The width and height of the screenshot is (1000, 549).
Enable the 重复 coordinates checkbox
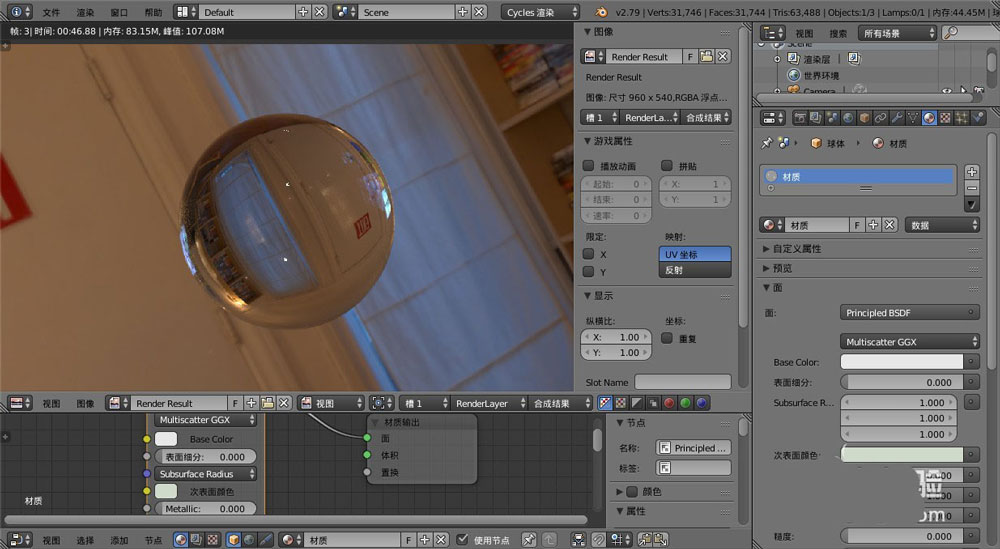point(667,339)
